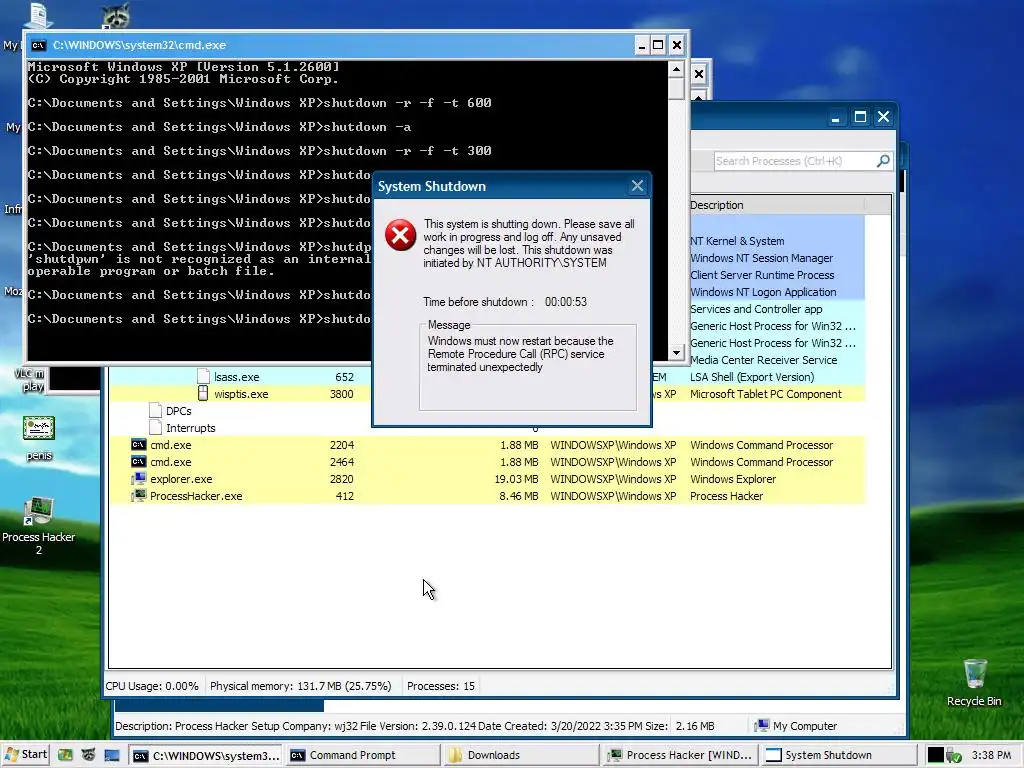Click 'Physical memory: 131.7 MB (25.75%)' status
Image resolution: width=1024 pixels, height=768 pixels.
click(x=300, y=686)
